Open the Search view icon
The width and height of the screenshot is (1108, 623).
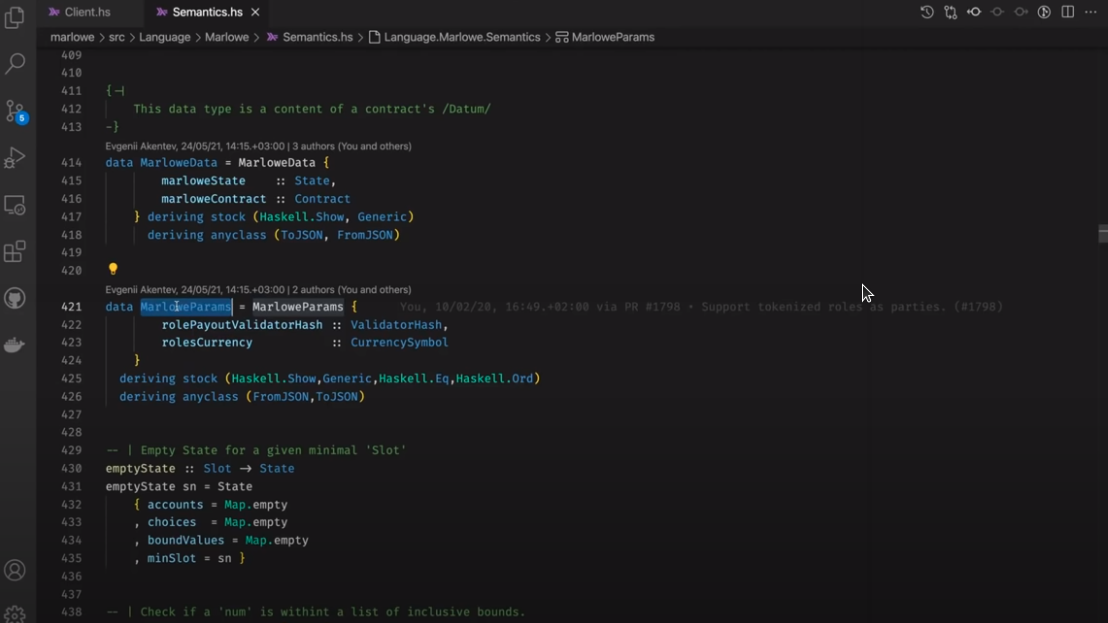tap(15, 64)
